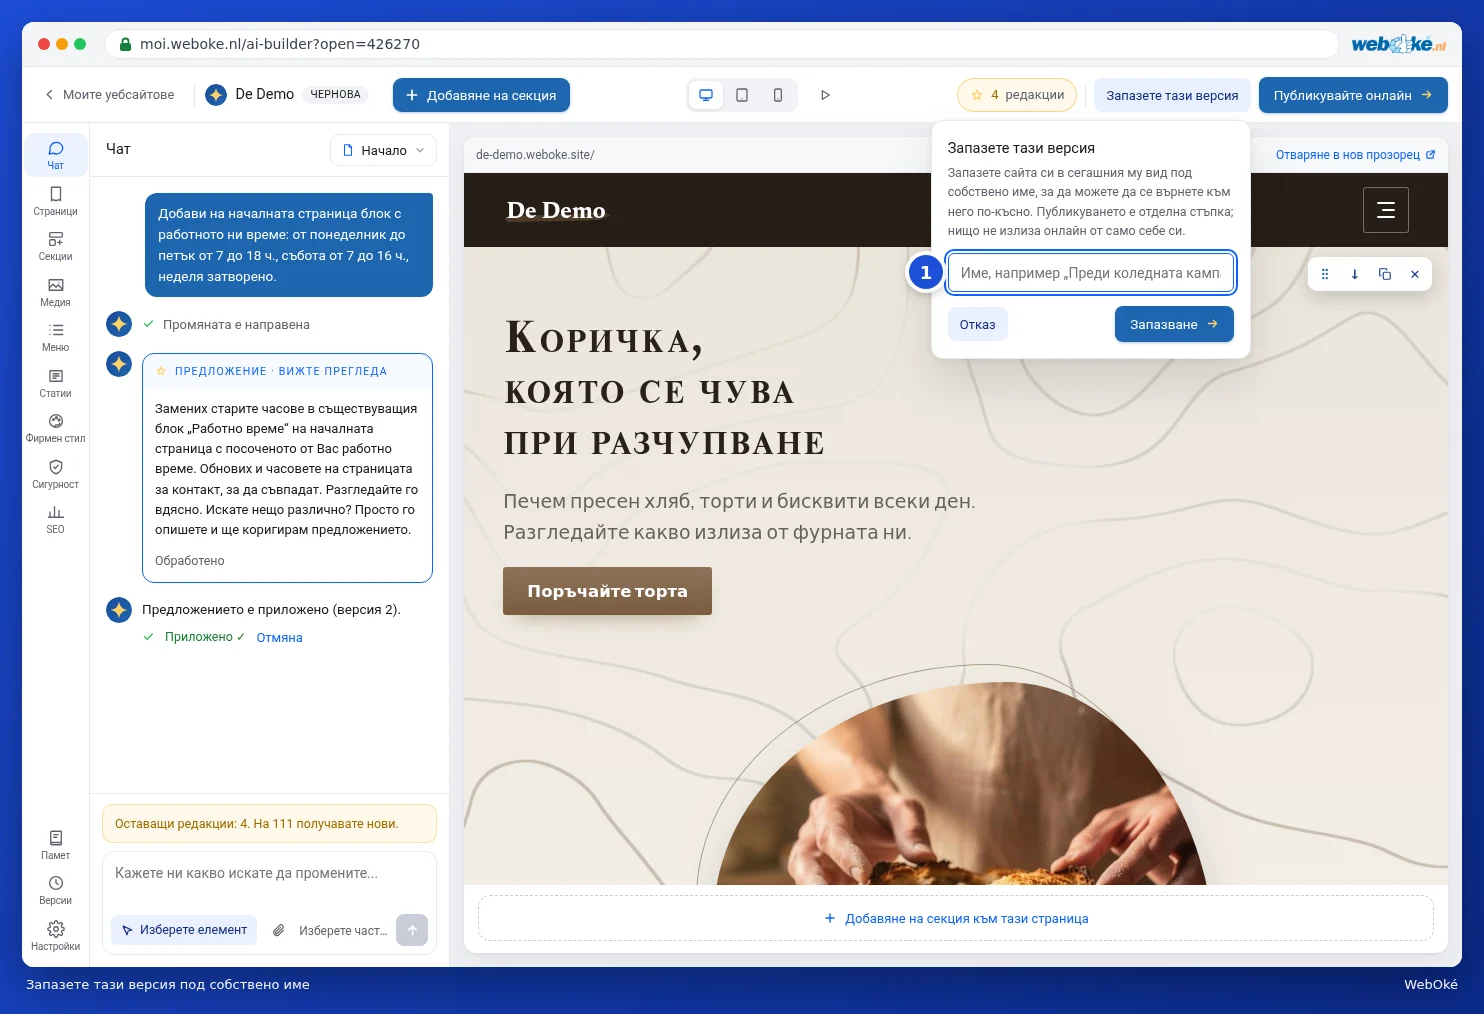The image size is (1484, 1014).
Task: Focus the chat message input field
Action: point(269,874)
